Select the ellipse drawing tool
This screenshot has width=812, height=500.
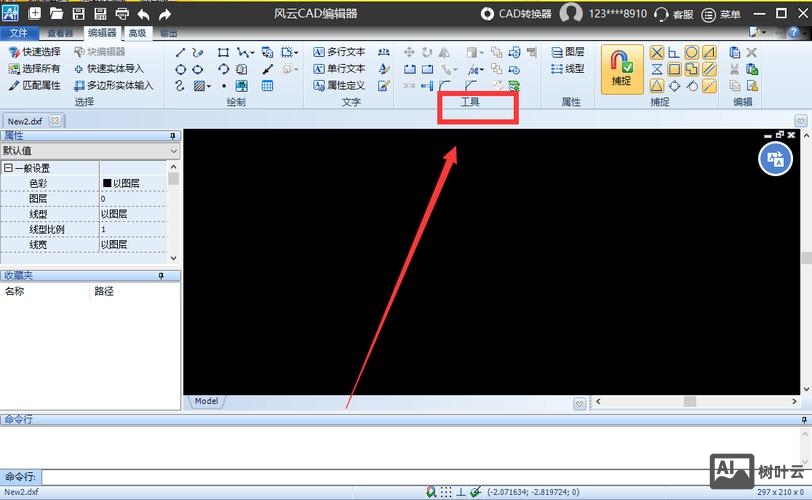(198, 69)
